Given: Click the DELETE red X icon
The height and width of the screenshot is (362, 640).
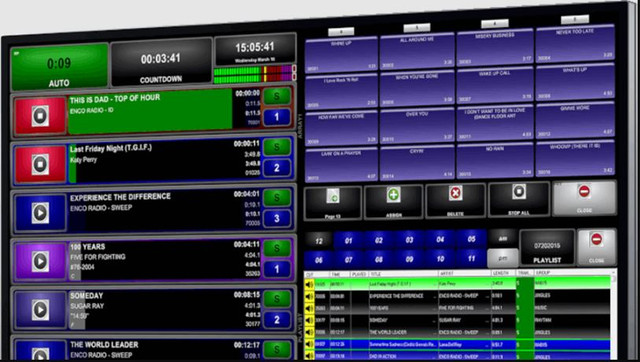Looking at the screenshot, I should pyautogui.click(x=455, y=193).
